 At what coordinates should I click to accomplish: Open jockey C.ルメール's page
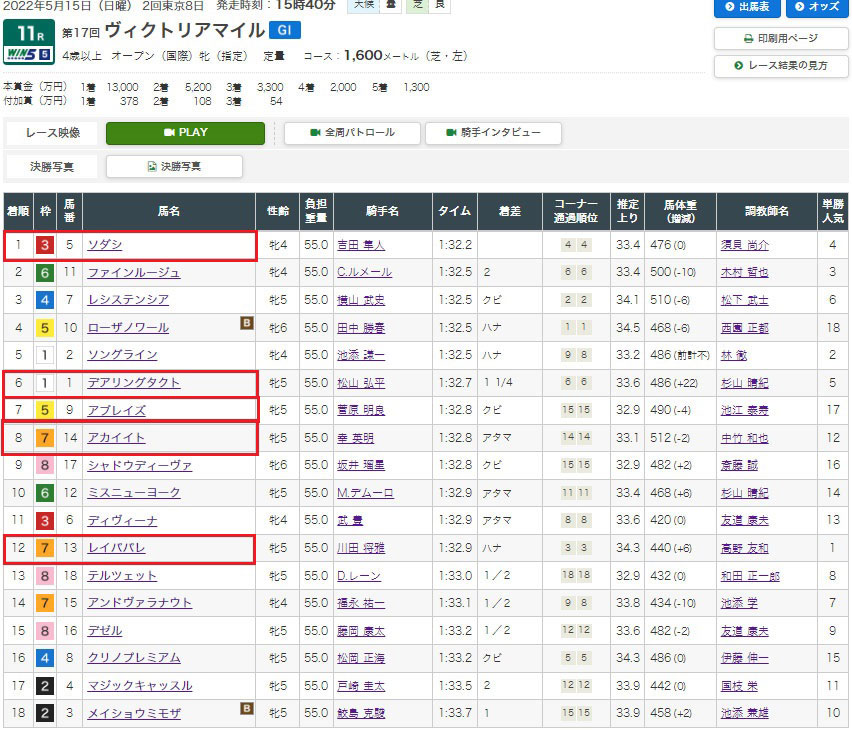(x=365, y=272)
